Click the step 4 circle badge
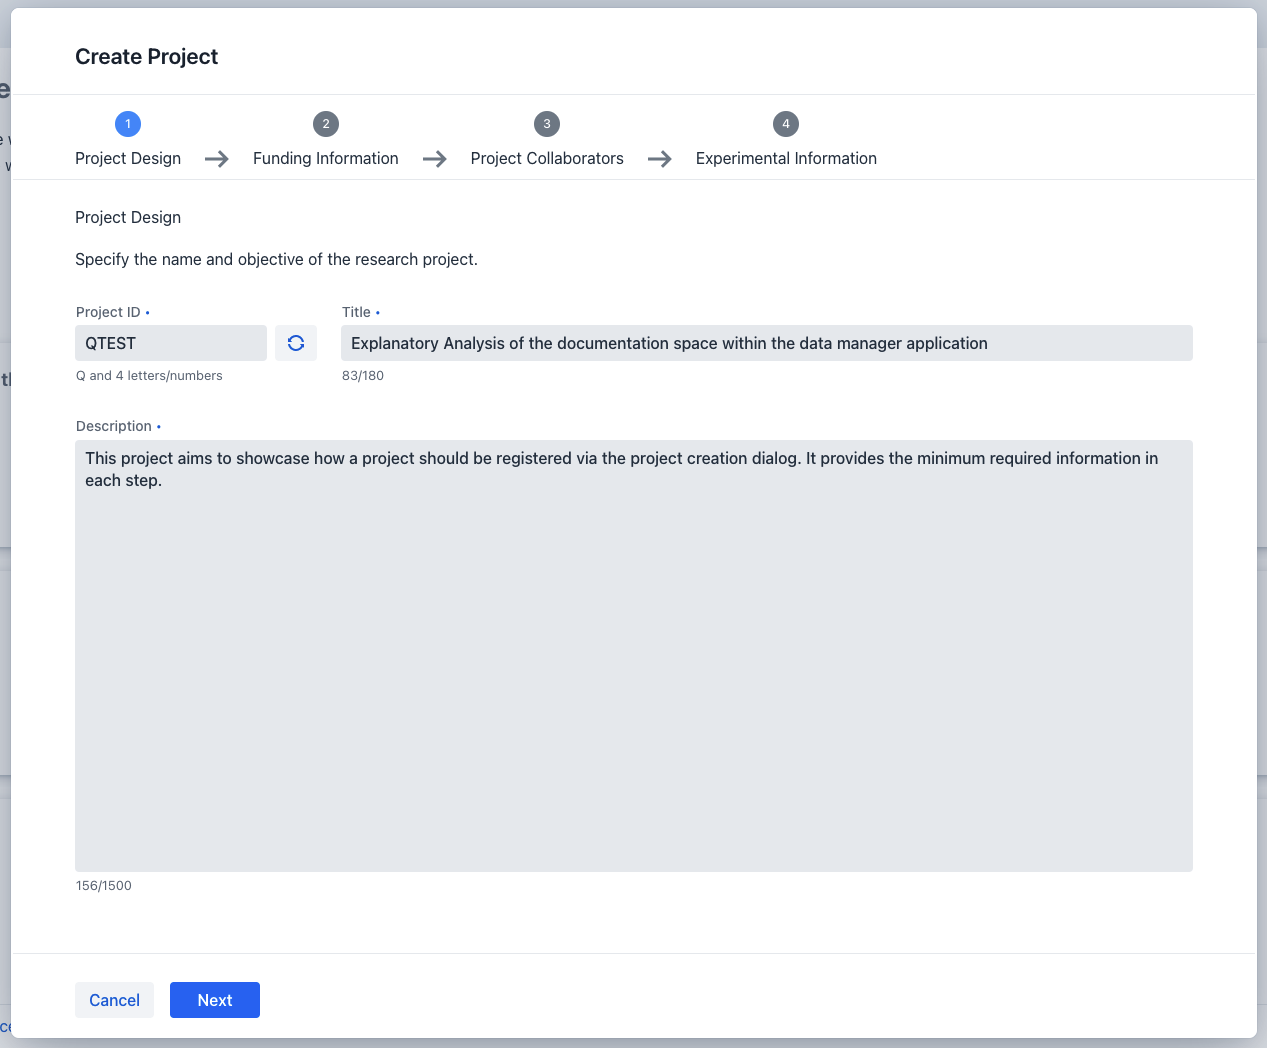 click(786, 124)
